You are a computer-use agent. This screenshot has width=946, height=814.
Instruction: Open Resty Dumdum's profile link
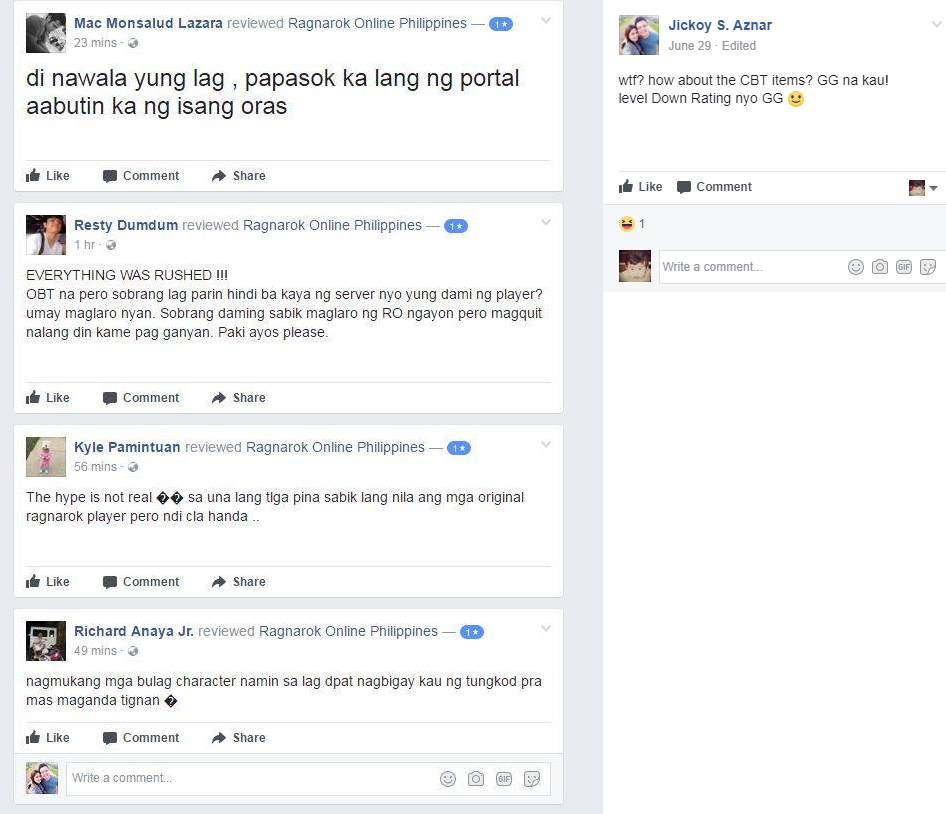126,225
